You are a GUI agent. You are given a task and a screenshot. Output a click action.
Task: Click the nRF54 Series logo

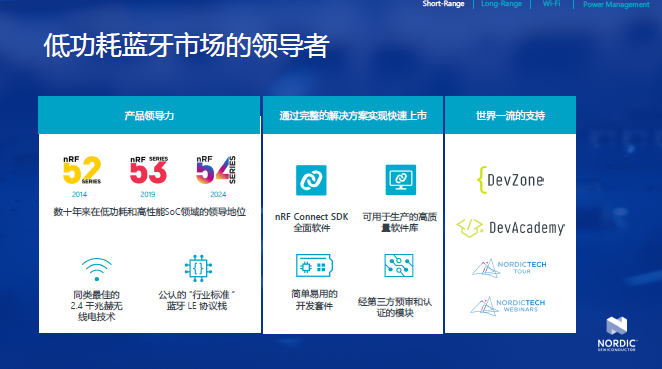216,170
